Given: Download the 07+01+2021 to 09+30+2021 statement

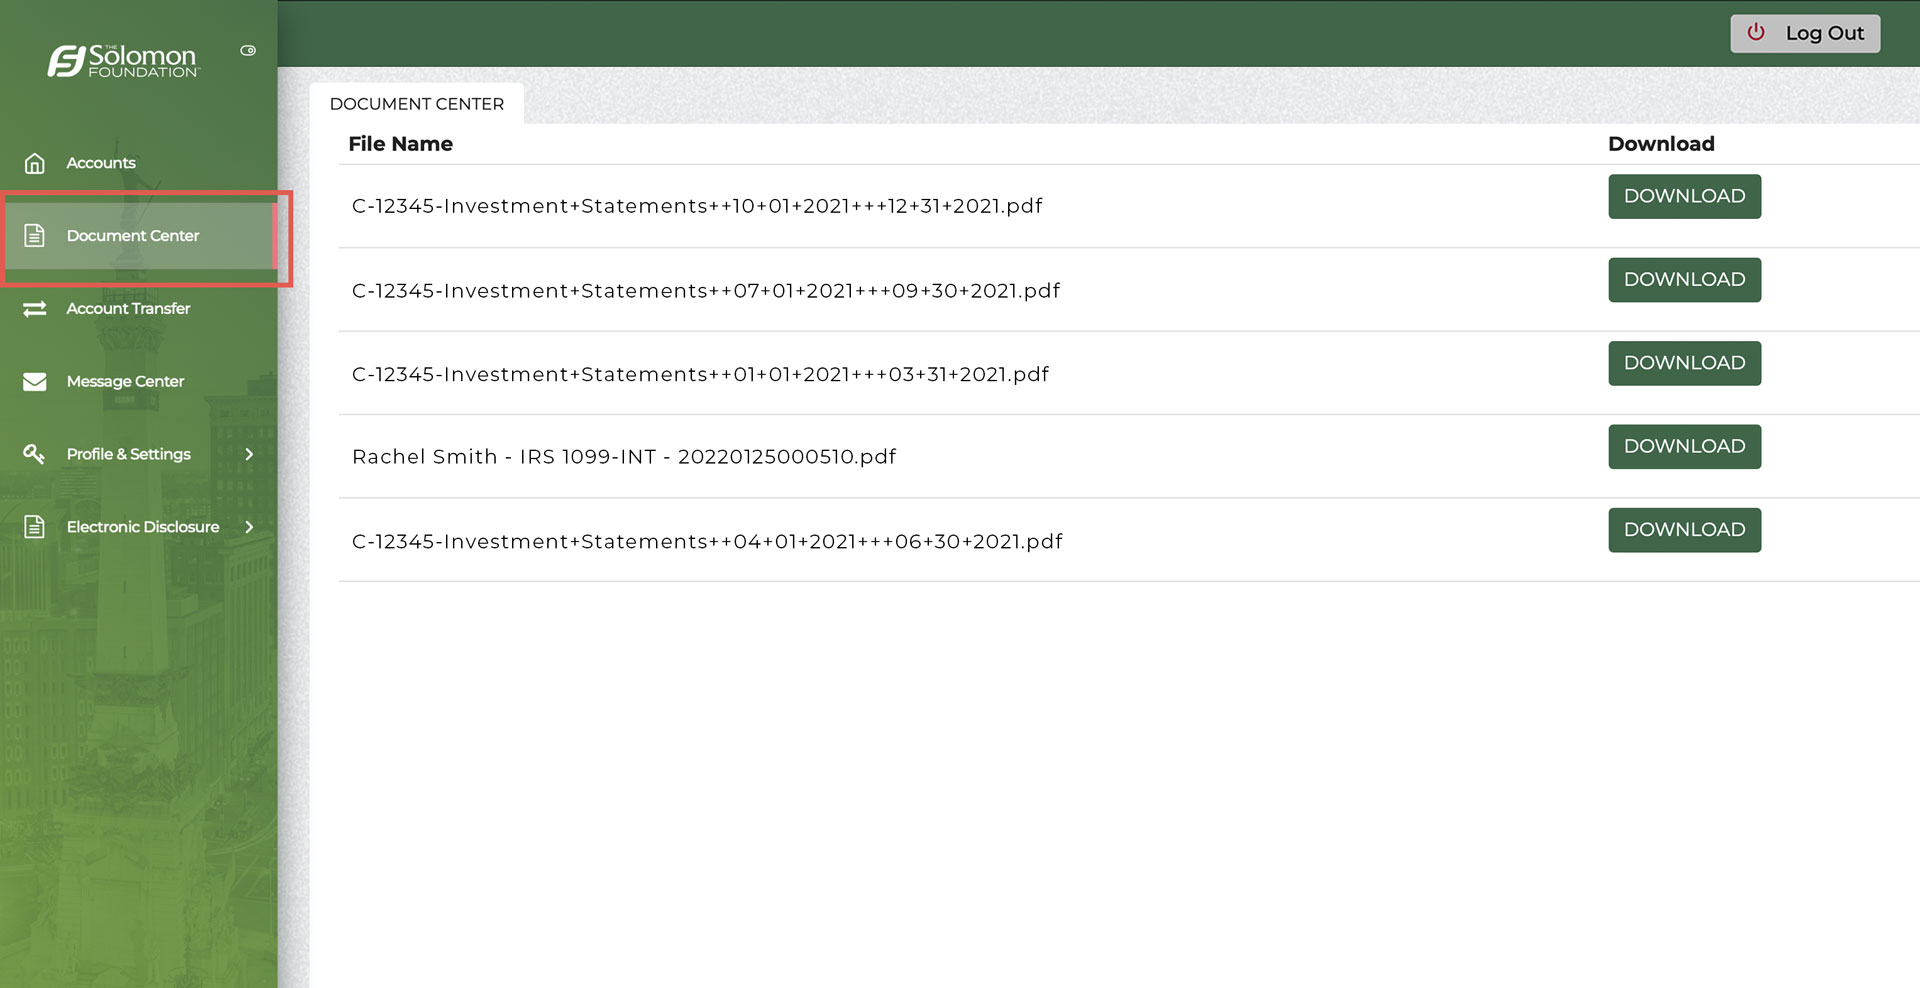Looking at the screenshot, I should 1684,280.
